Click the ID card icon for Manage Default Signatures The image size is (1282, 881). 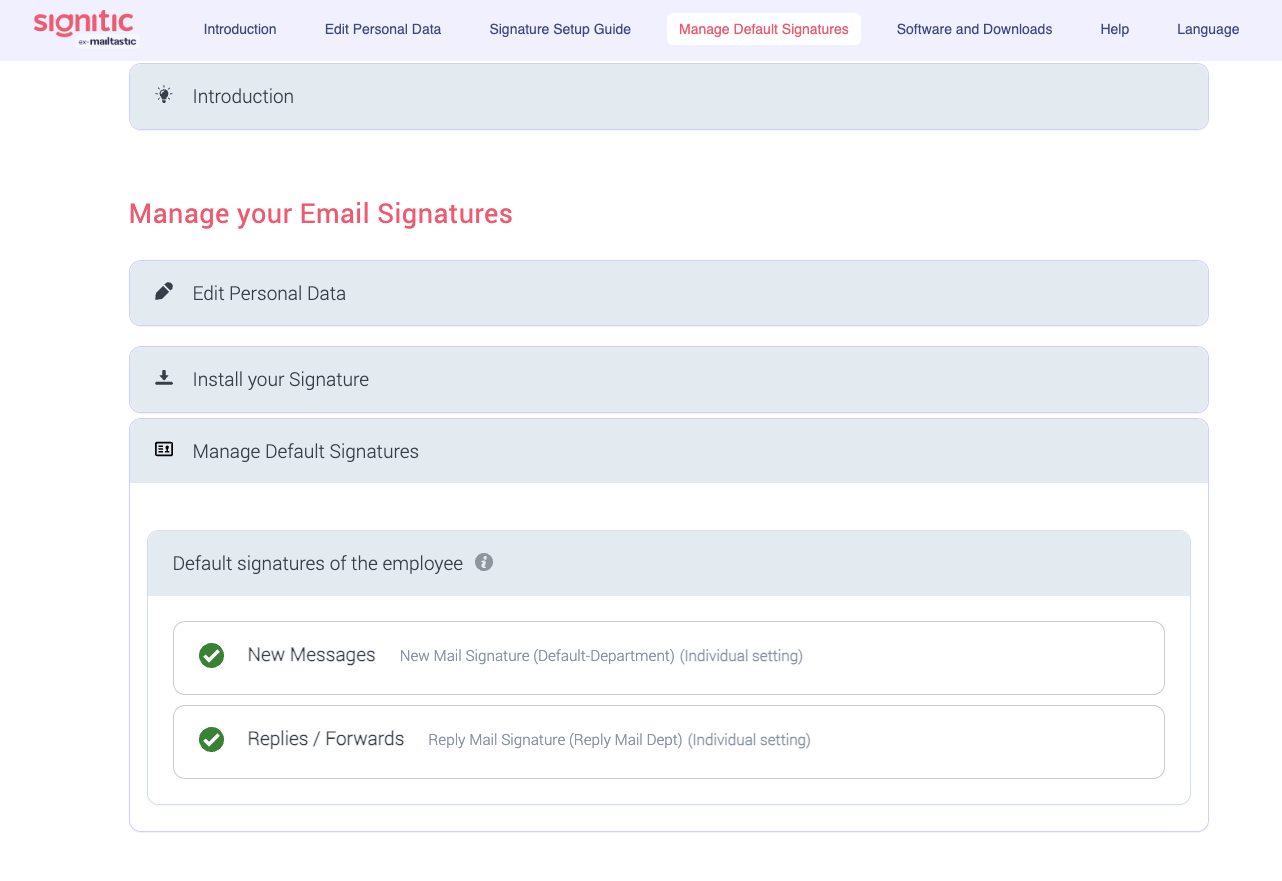pos(164,450)
